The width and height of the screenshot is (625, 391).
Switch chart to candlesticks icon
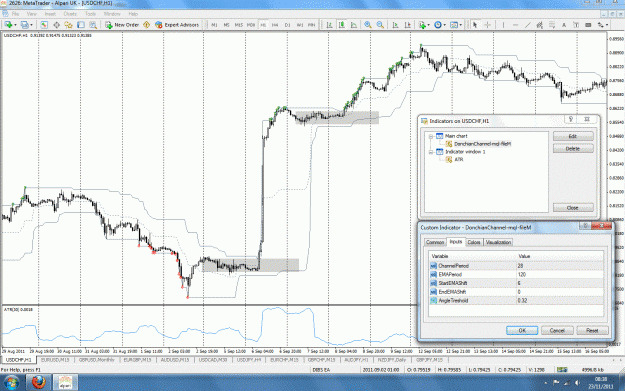tap(342, 25)
